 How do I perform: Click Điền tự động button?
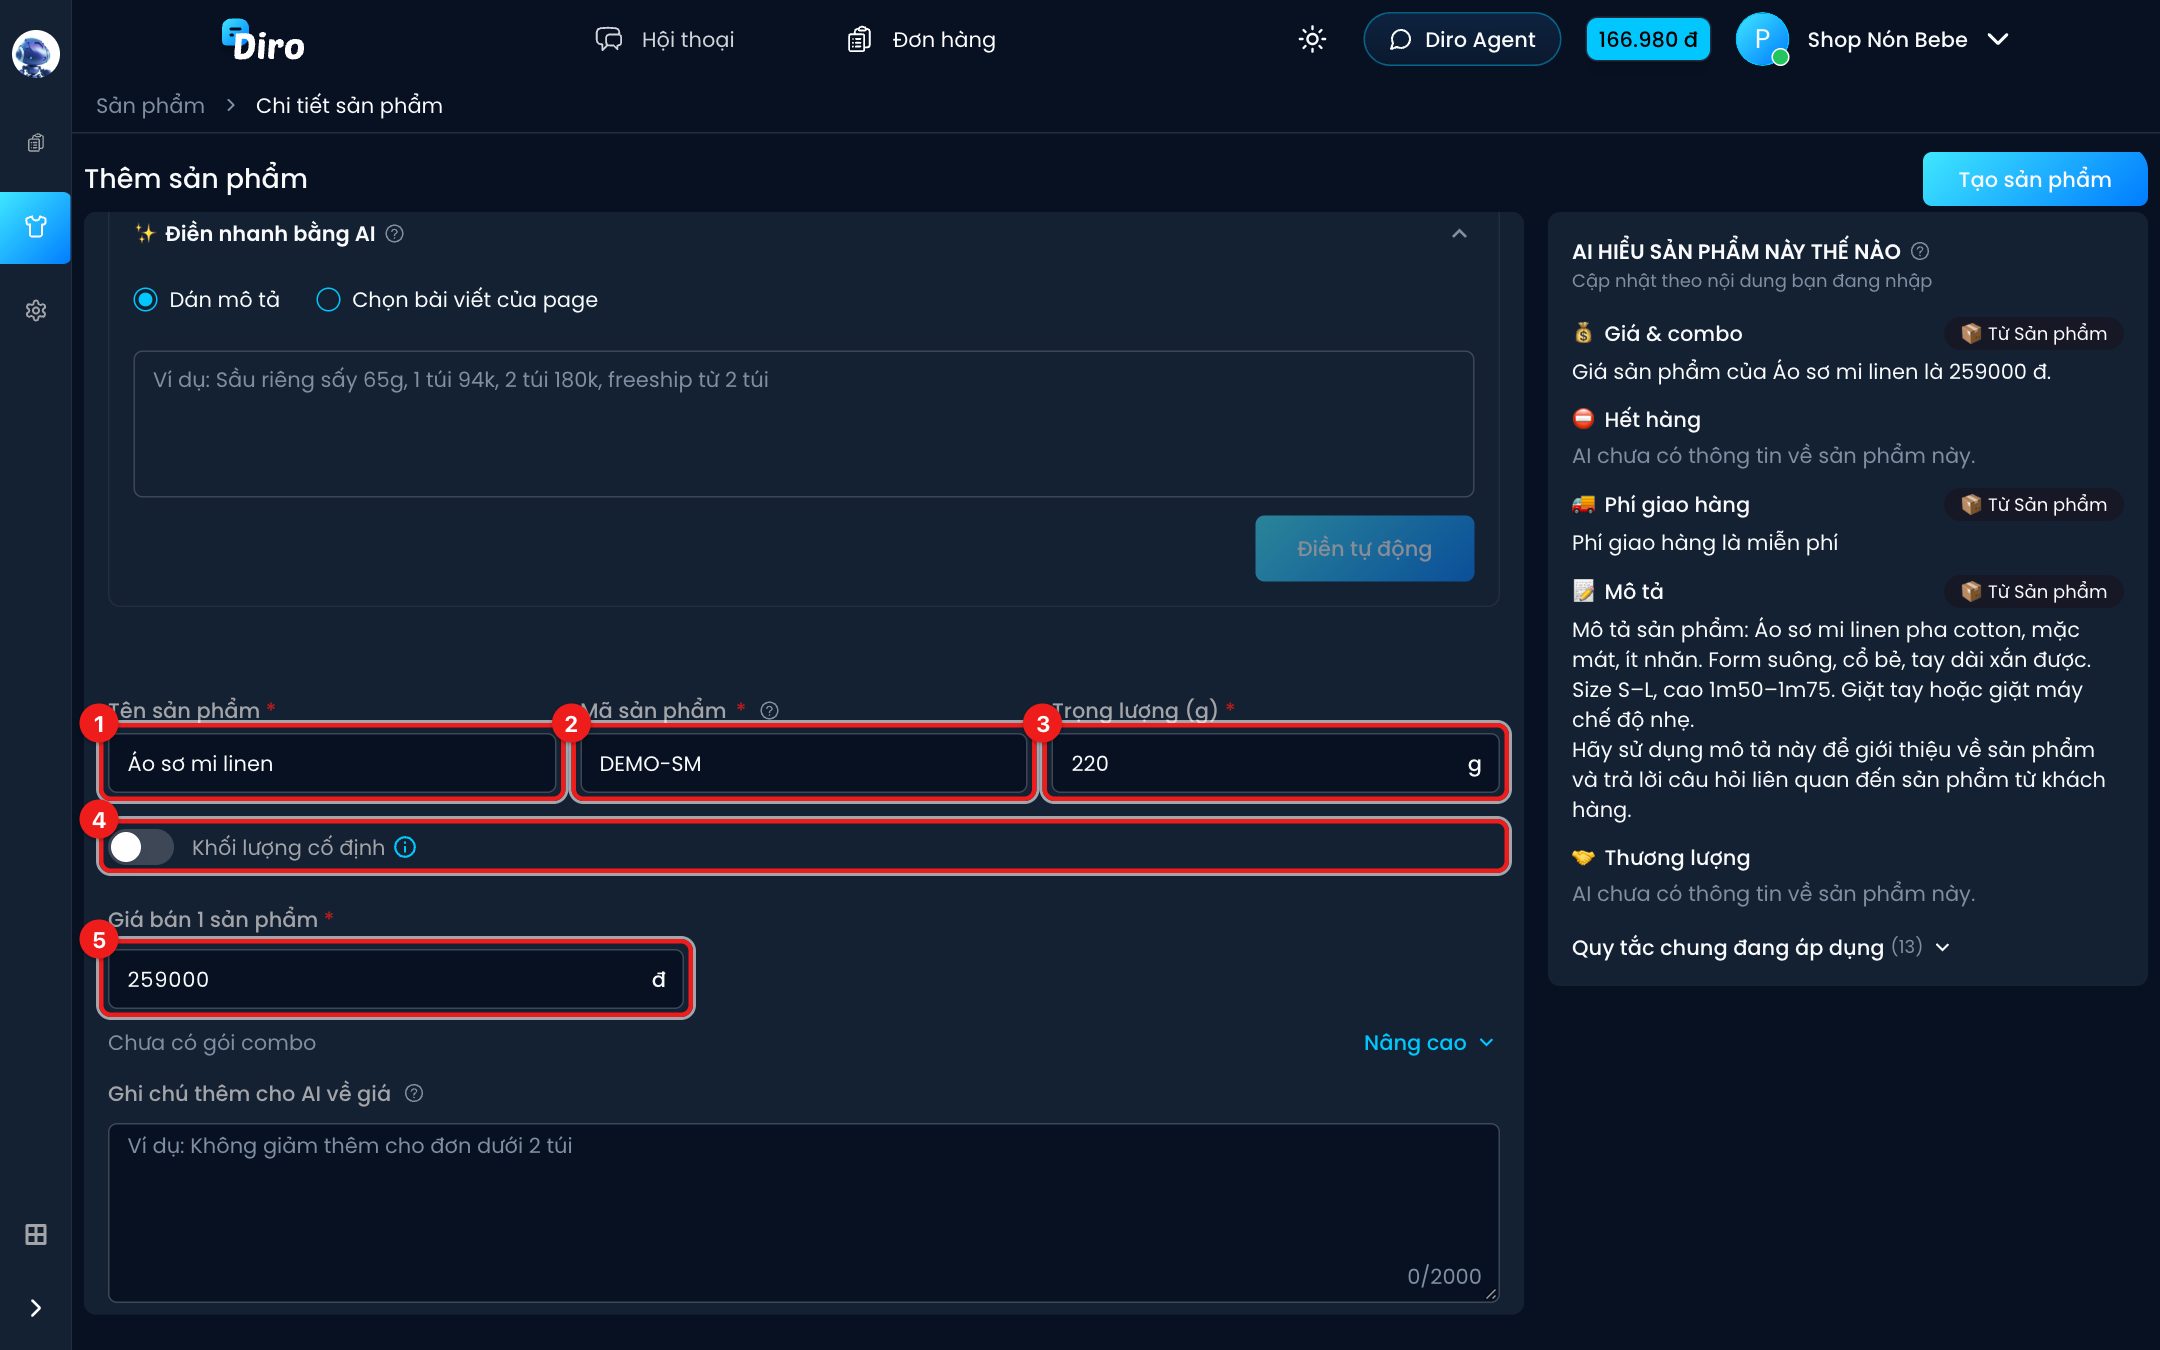coord(1364,548)
